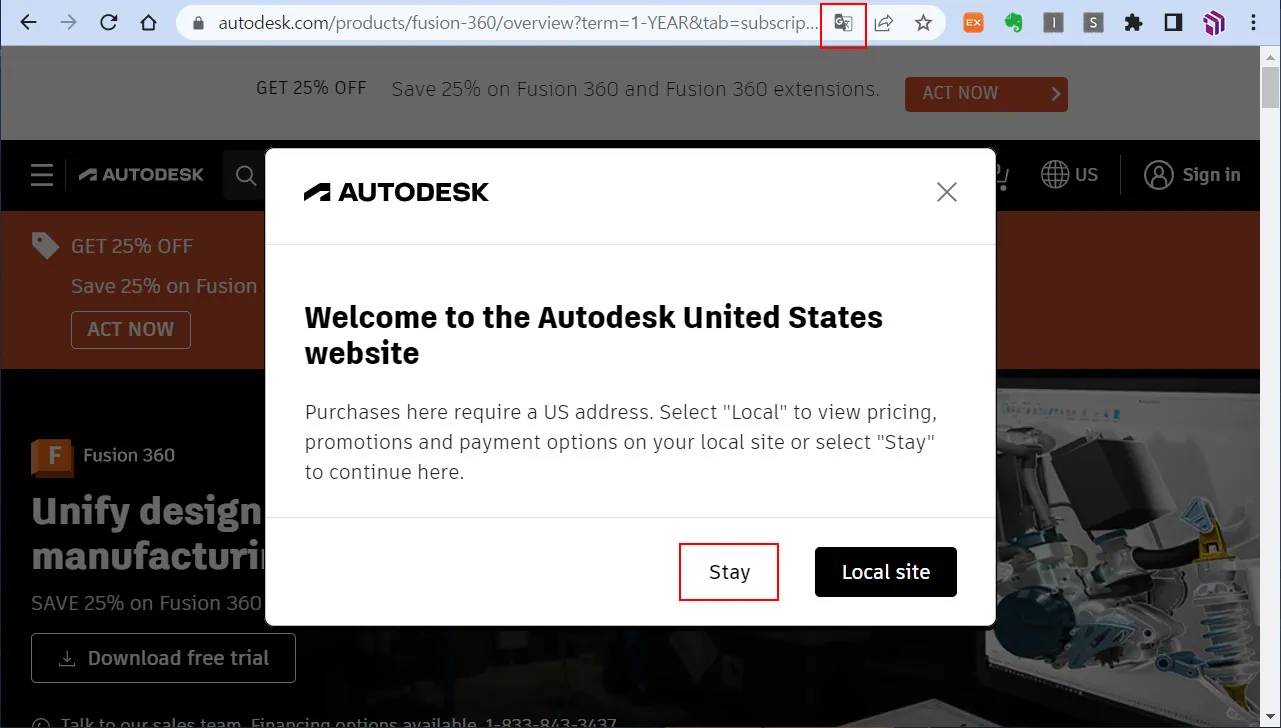Open the grey S extension icon

coord(1093,23)
